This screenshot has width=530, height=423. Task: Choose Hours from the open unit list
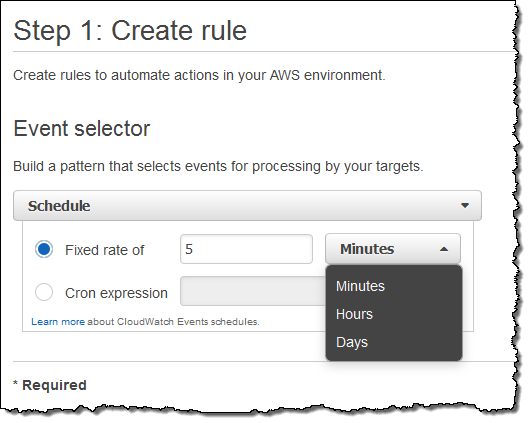(354, 314)
